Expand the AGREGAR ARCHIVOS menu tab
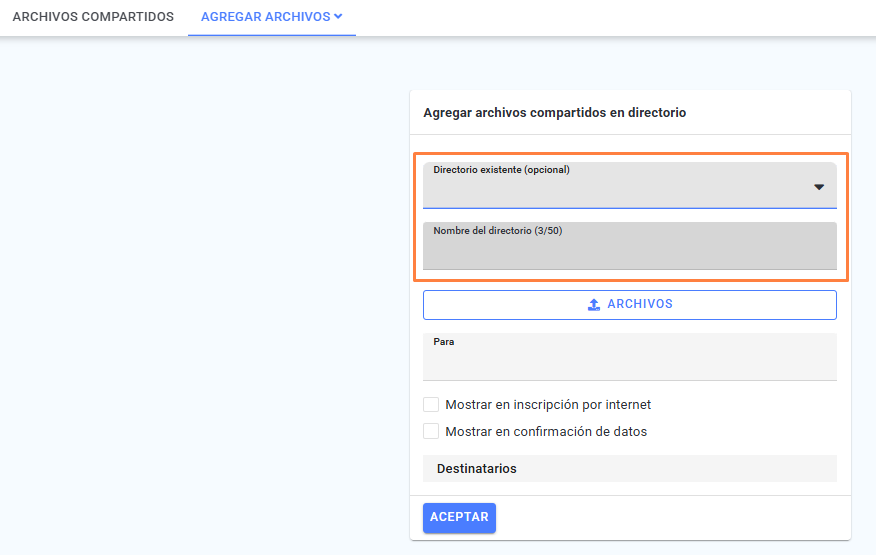The width and height of the screenshot is (876, 555). tap(272, 17)
